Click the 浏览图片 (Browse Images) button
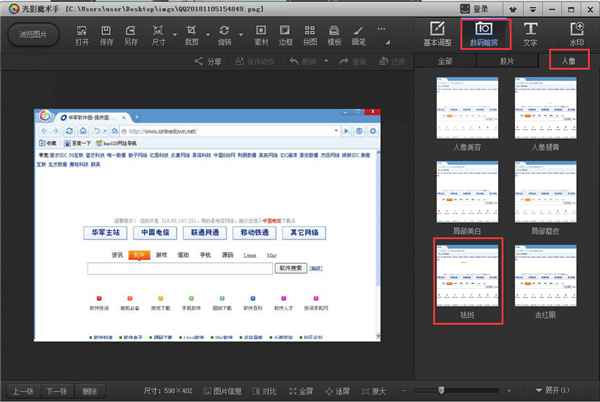This screenshot has width=600, height=402. tap(33, 33)
